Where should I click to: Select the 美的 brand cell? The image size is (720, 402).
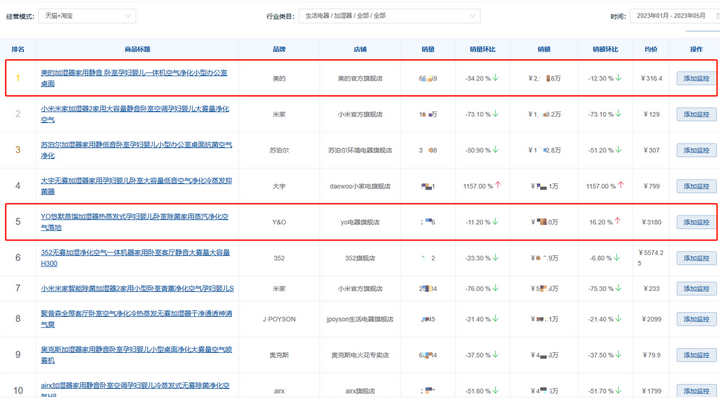[279, 78]
